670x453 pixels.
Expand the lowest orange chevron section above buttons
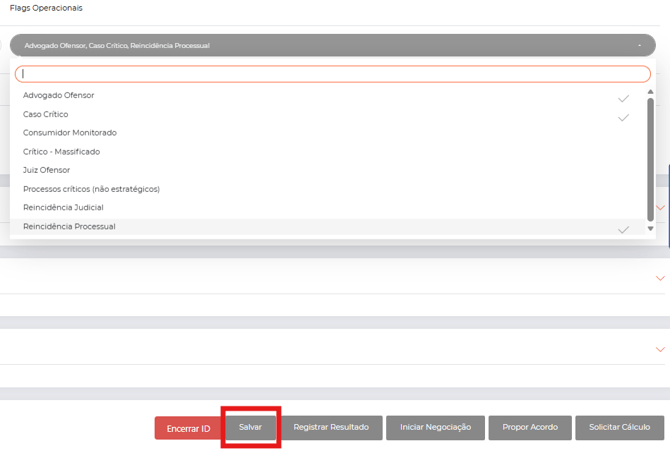(659, 349)
